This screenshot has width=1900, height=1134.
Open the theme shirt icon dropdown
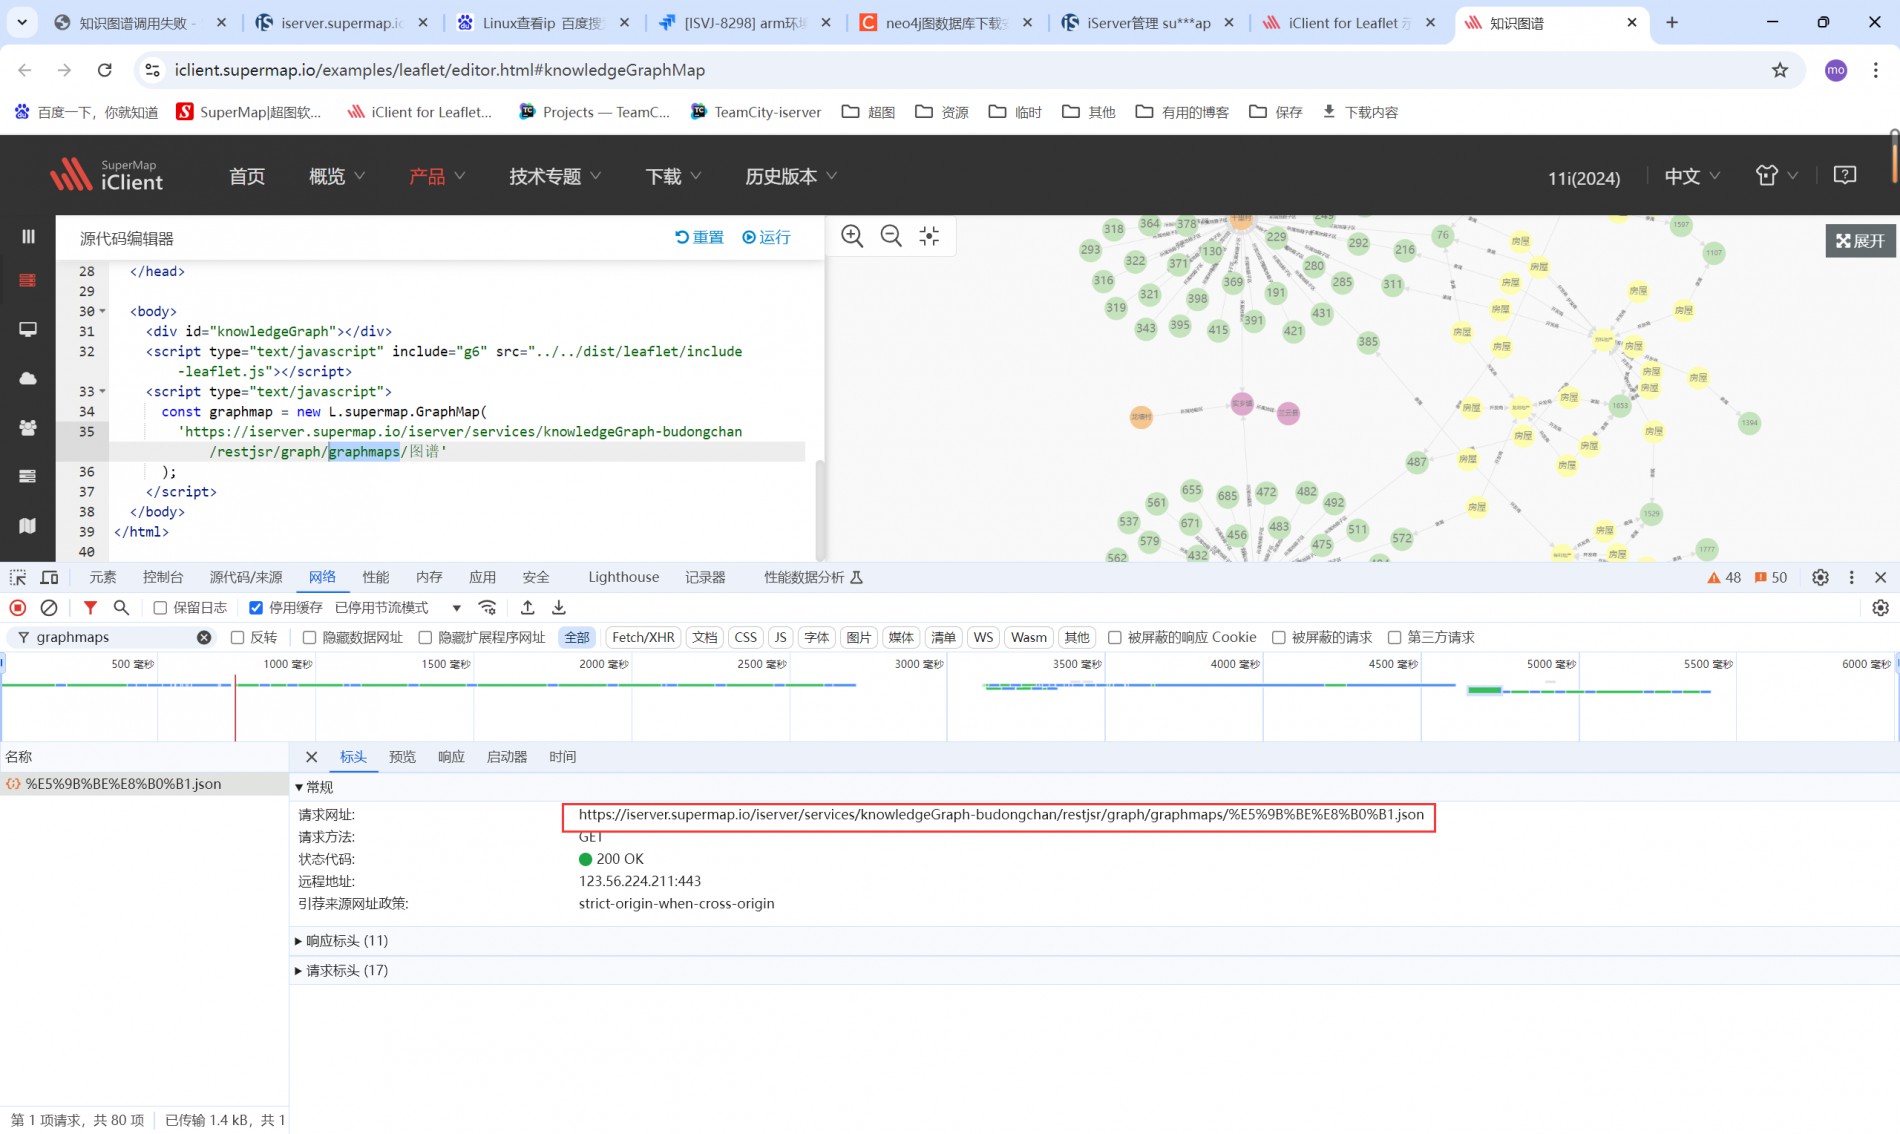1776,175
